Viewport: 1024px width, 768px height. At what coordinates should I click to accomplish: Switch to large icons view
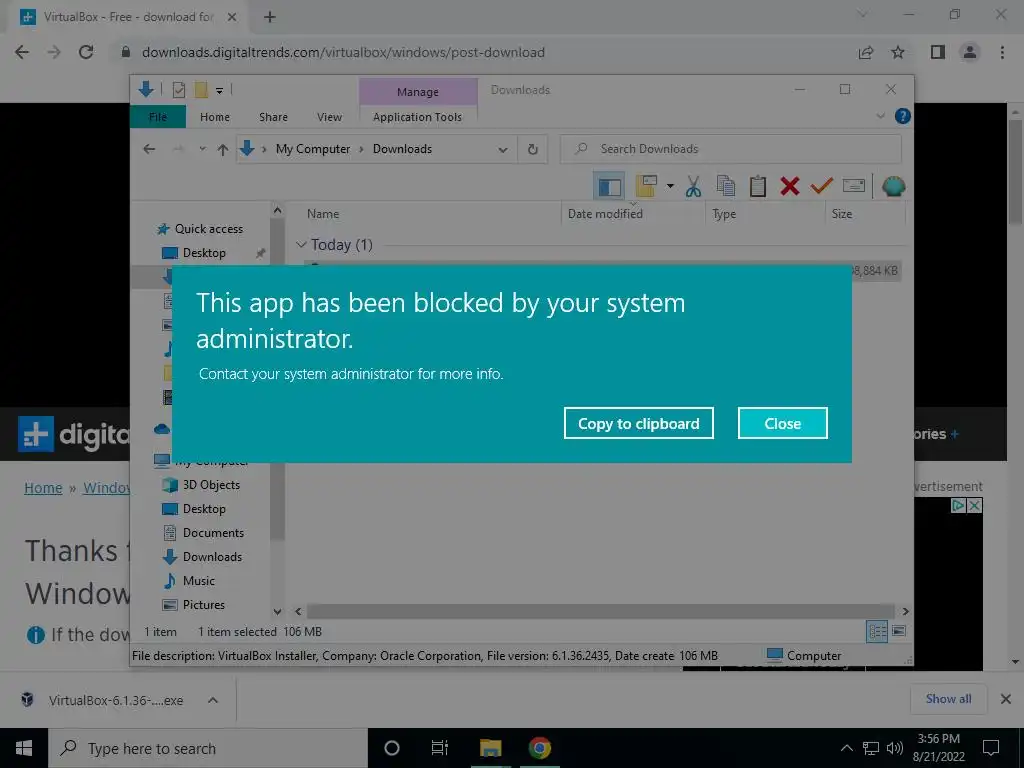point(899,631)
